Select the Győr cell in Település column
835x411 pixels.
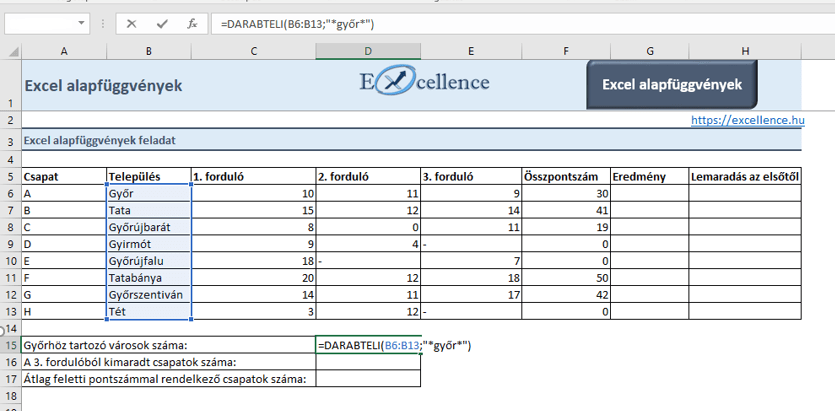click(x=149, y=193)
